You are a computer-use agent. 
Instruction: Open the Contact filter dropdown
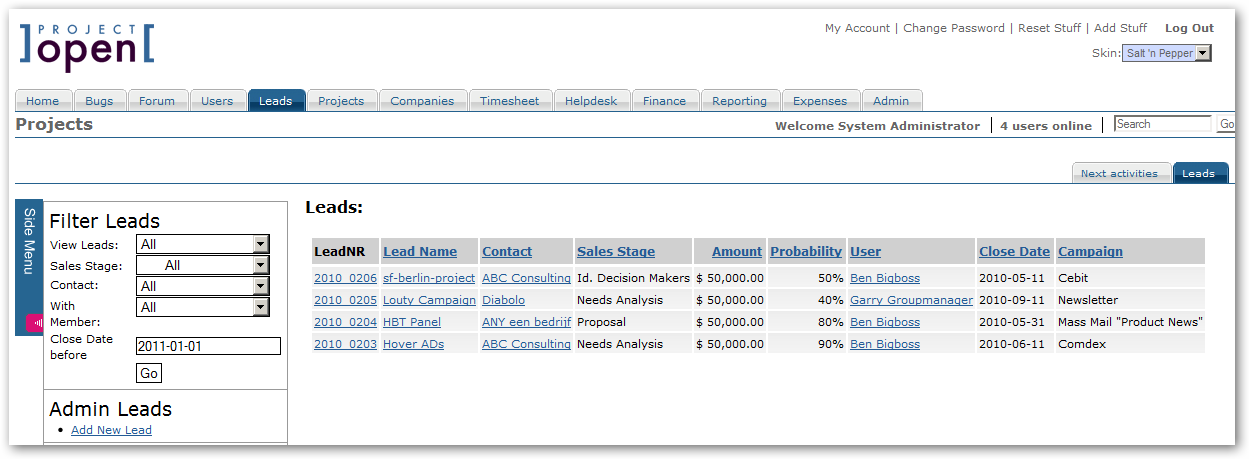point(203,286)
